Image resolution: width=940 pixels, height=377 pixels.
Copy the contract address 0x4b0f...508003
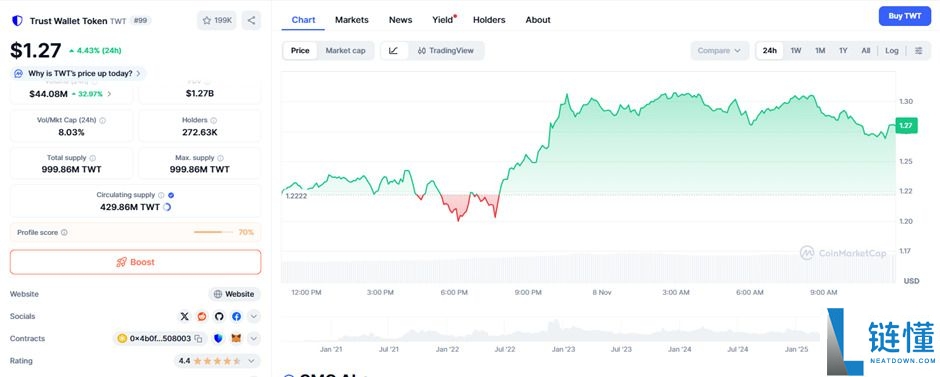click(198, 339)
